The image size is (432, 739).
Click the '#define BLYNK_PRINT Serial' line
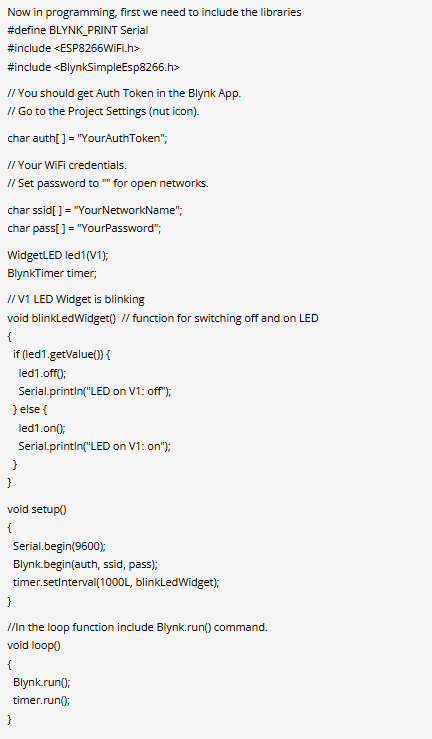[x=78, y=30]
